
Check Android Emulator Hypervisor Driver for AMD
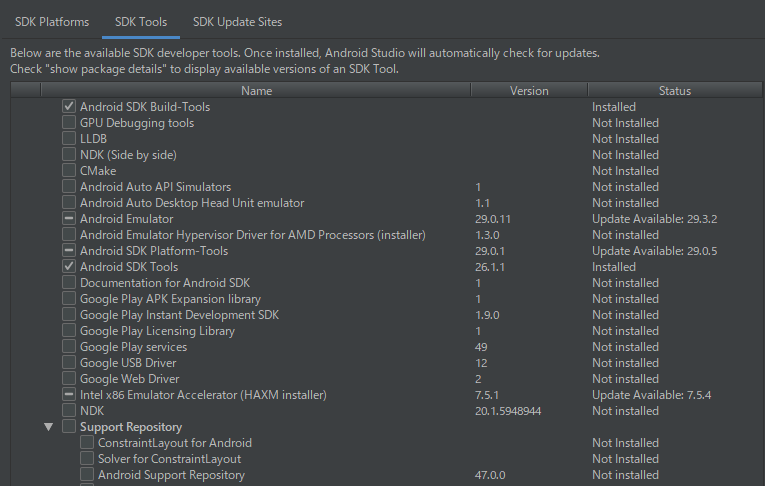pos(69,235)
